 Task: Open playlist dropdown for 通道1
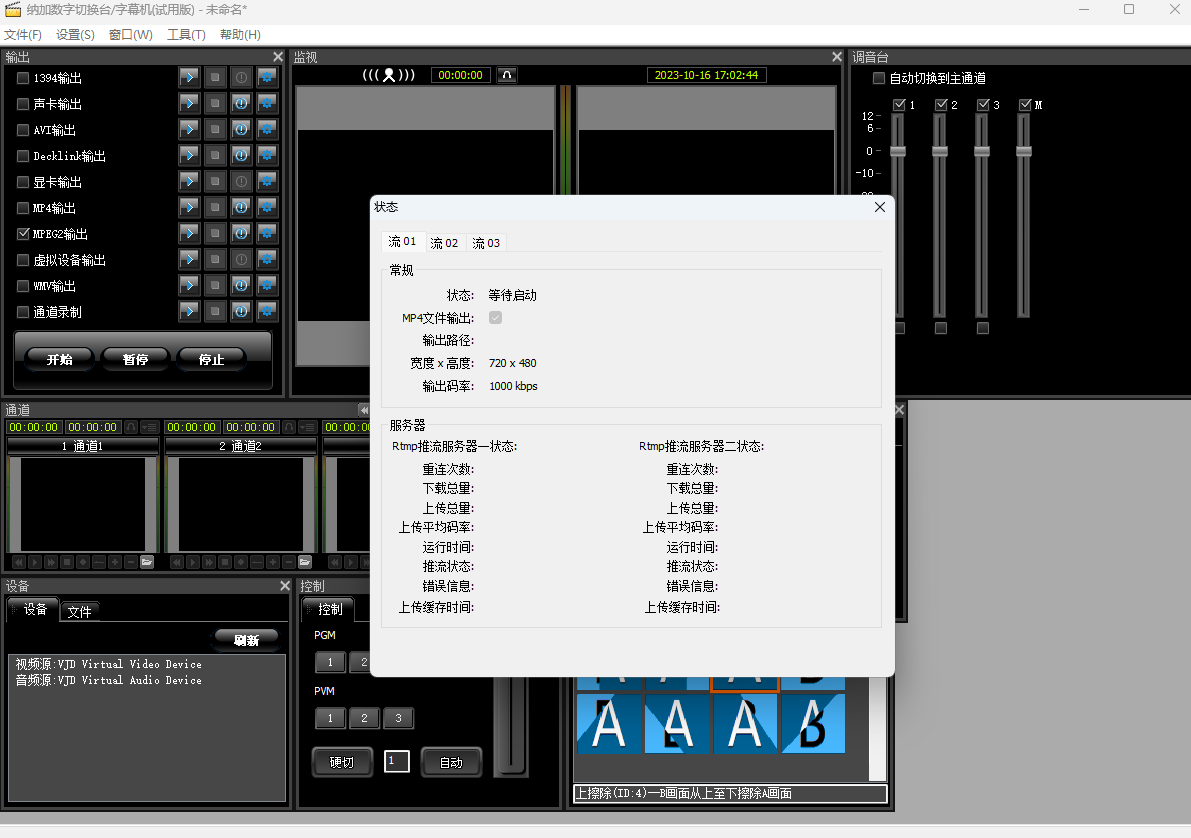click(150, 427)
